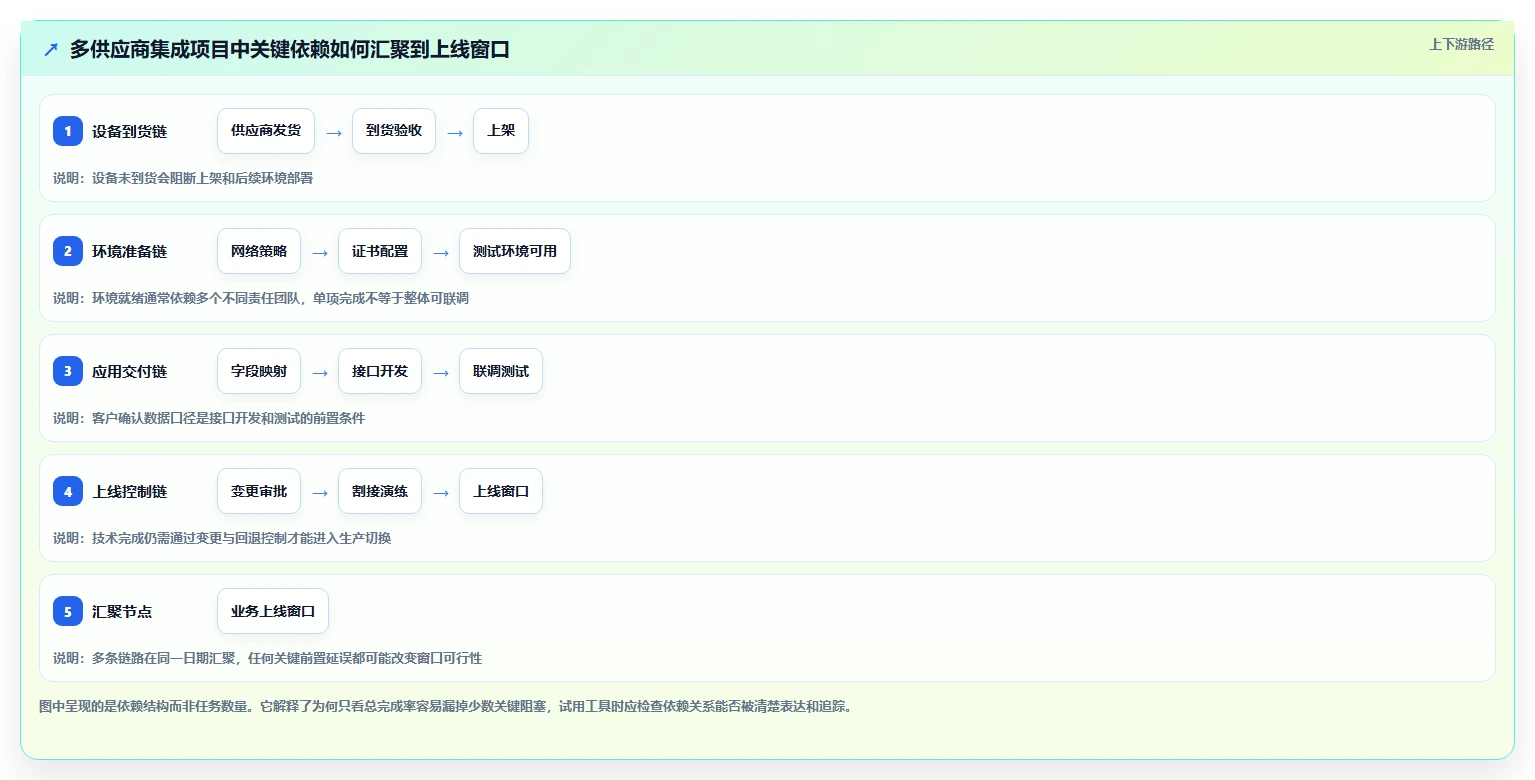Click the 多供应商集成项目 heading text
Screen dimensions: 1535x780
pyautogui.click(x=290, y=50)
